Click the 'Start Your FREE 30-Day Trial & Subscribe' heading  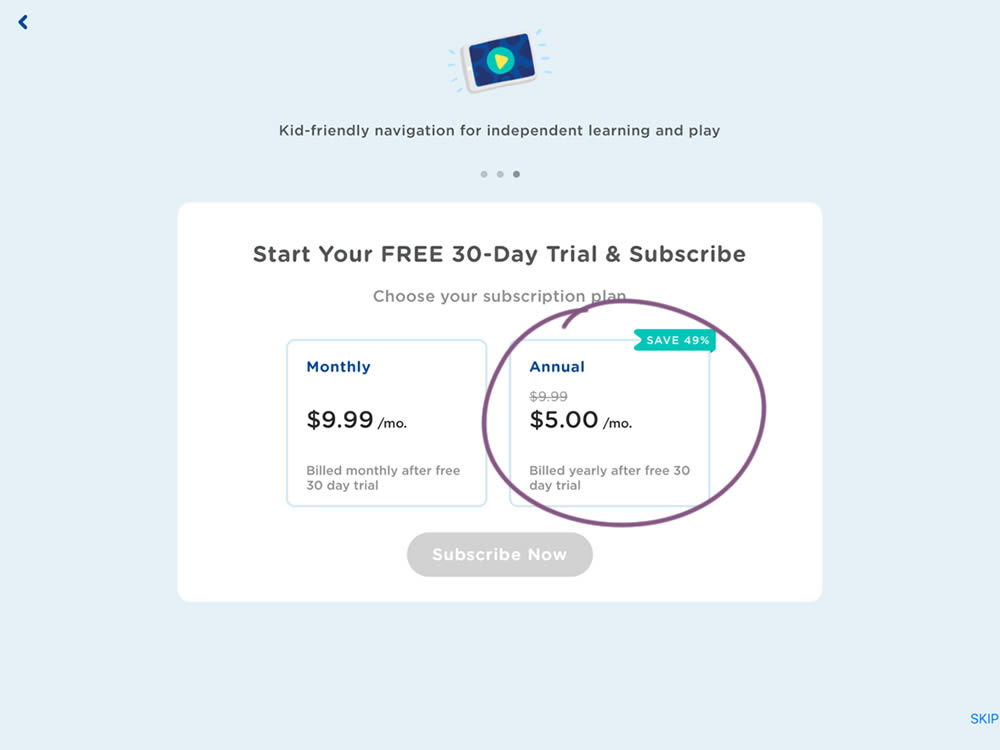pos(499,254)
